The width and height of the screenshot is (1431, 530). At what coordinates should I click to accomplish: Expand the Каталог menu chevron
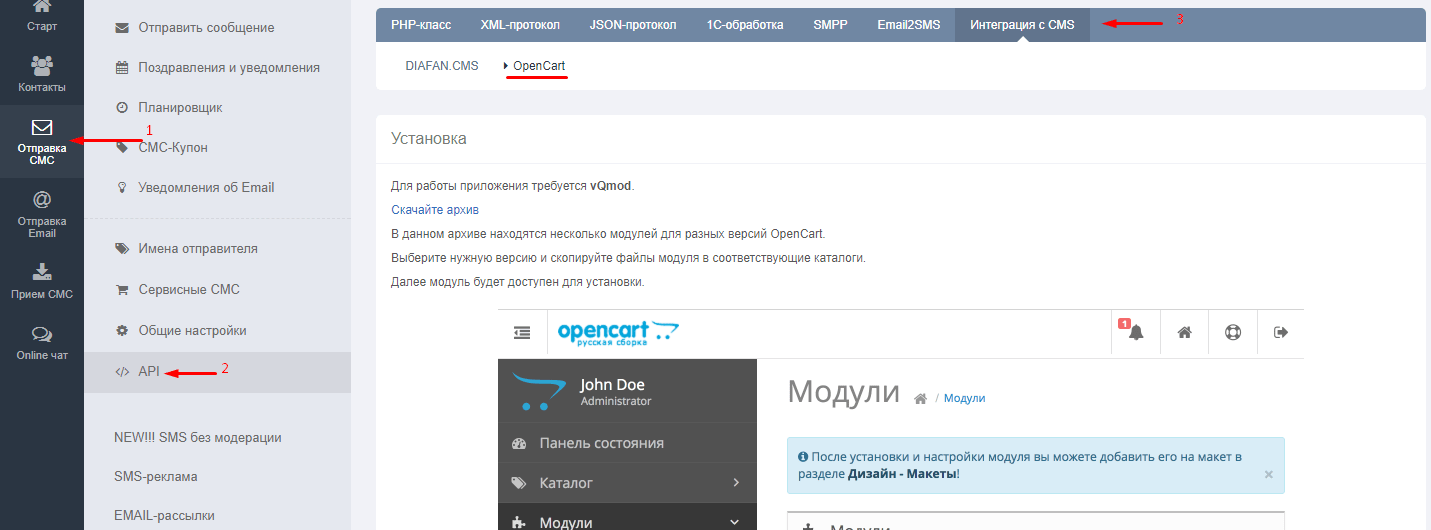pos(735,482)
